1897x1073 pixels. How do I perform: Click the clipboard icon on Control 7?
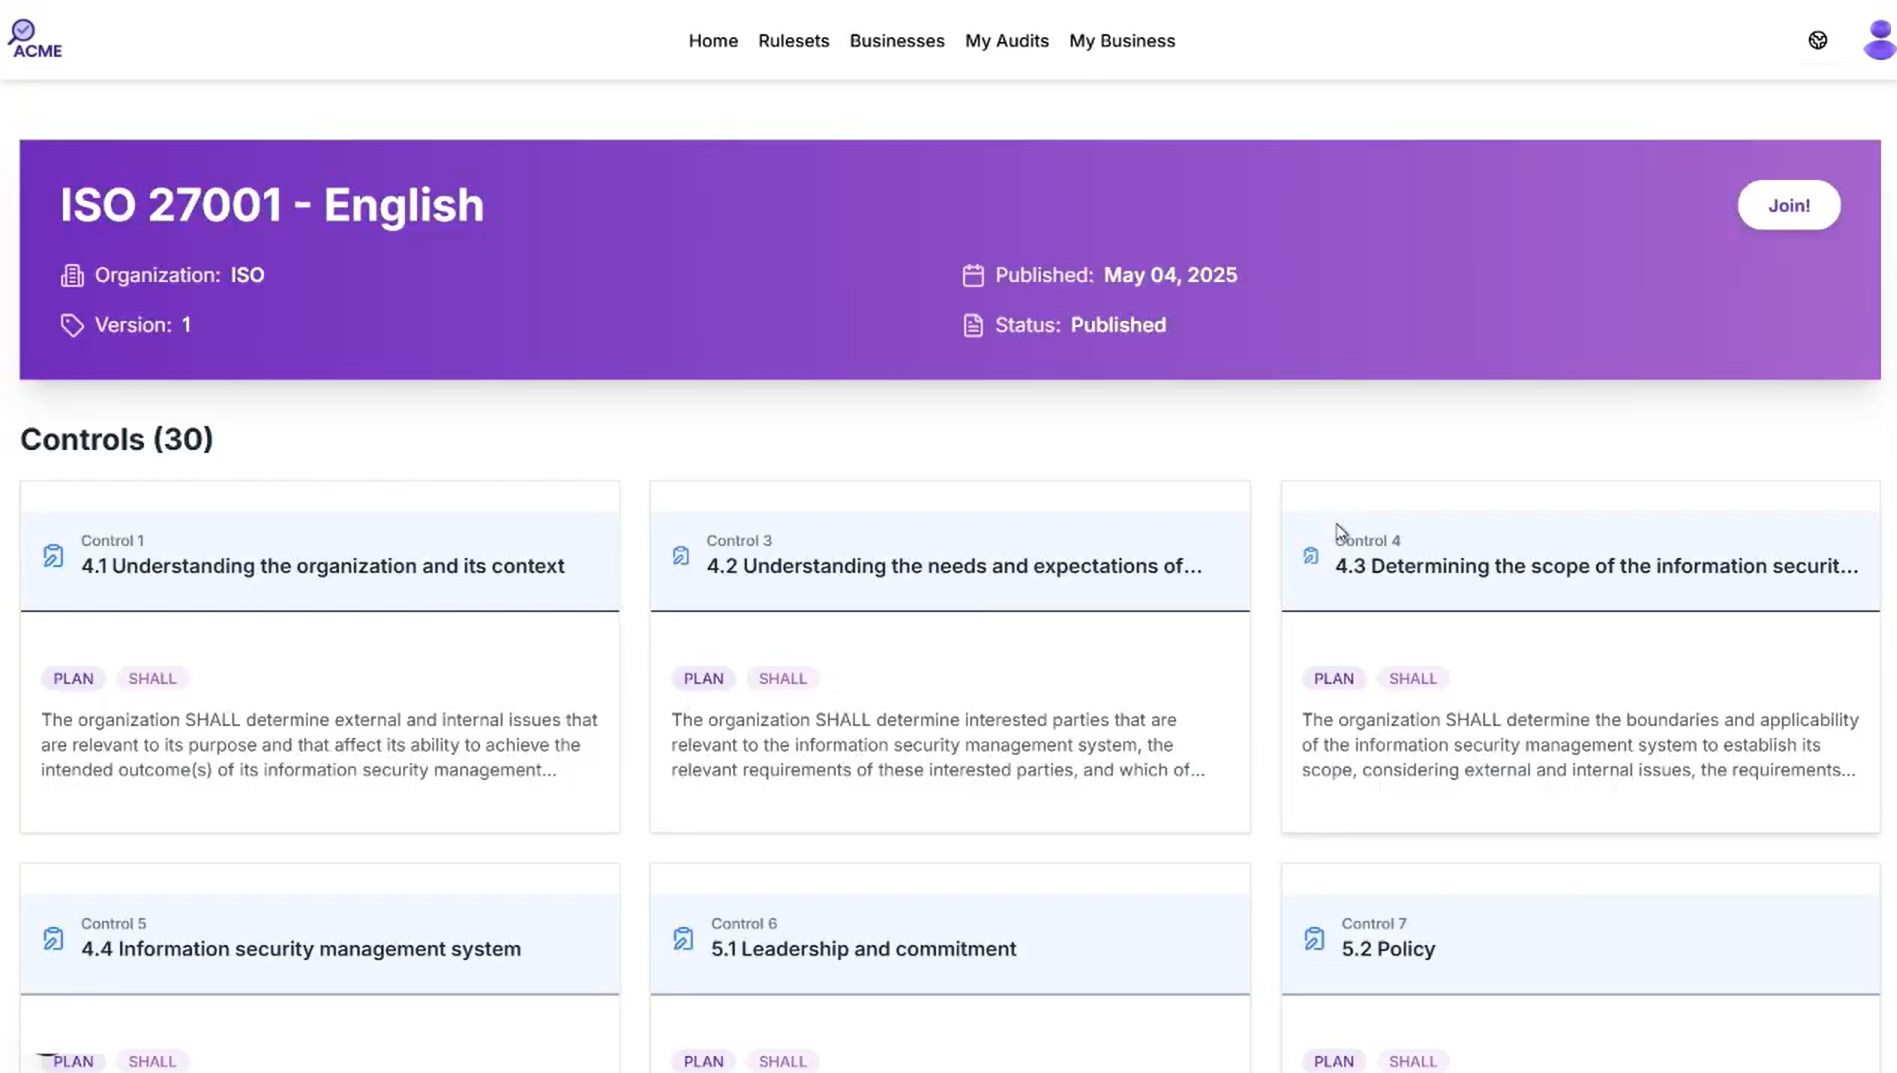coord(1314,939)
